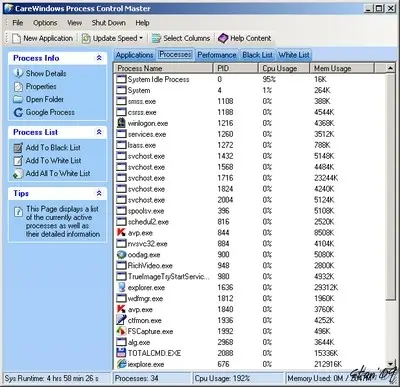Click the process list scroll up arrow
Viewport: 400px width, 387px height.
pos(390,68)
